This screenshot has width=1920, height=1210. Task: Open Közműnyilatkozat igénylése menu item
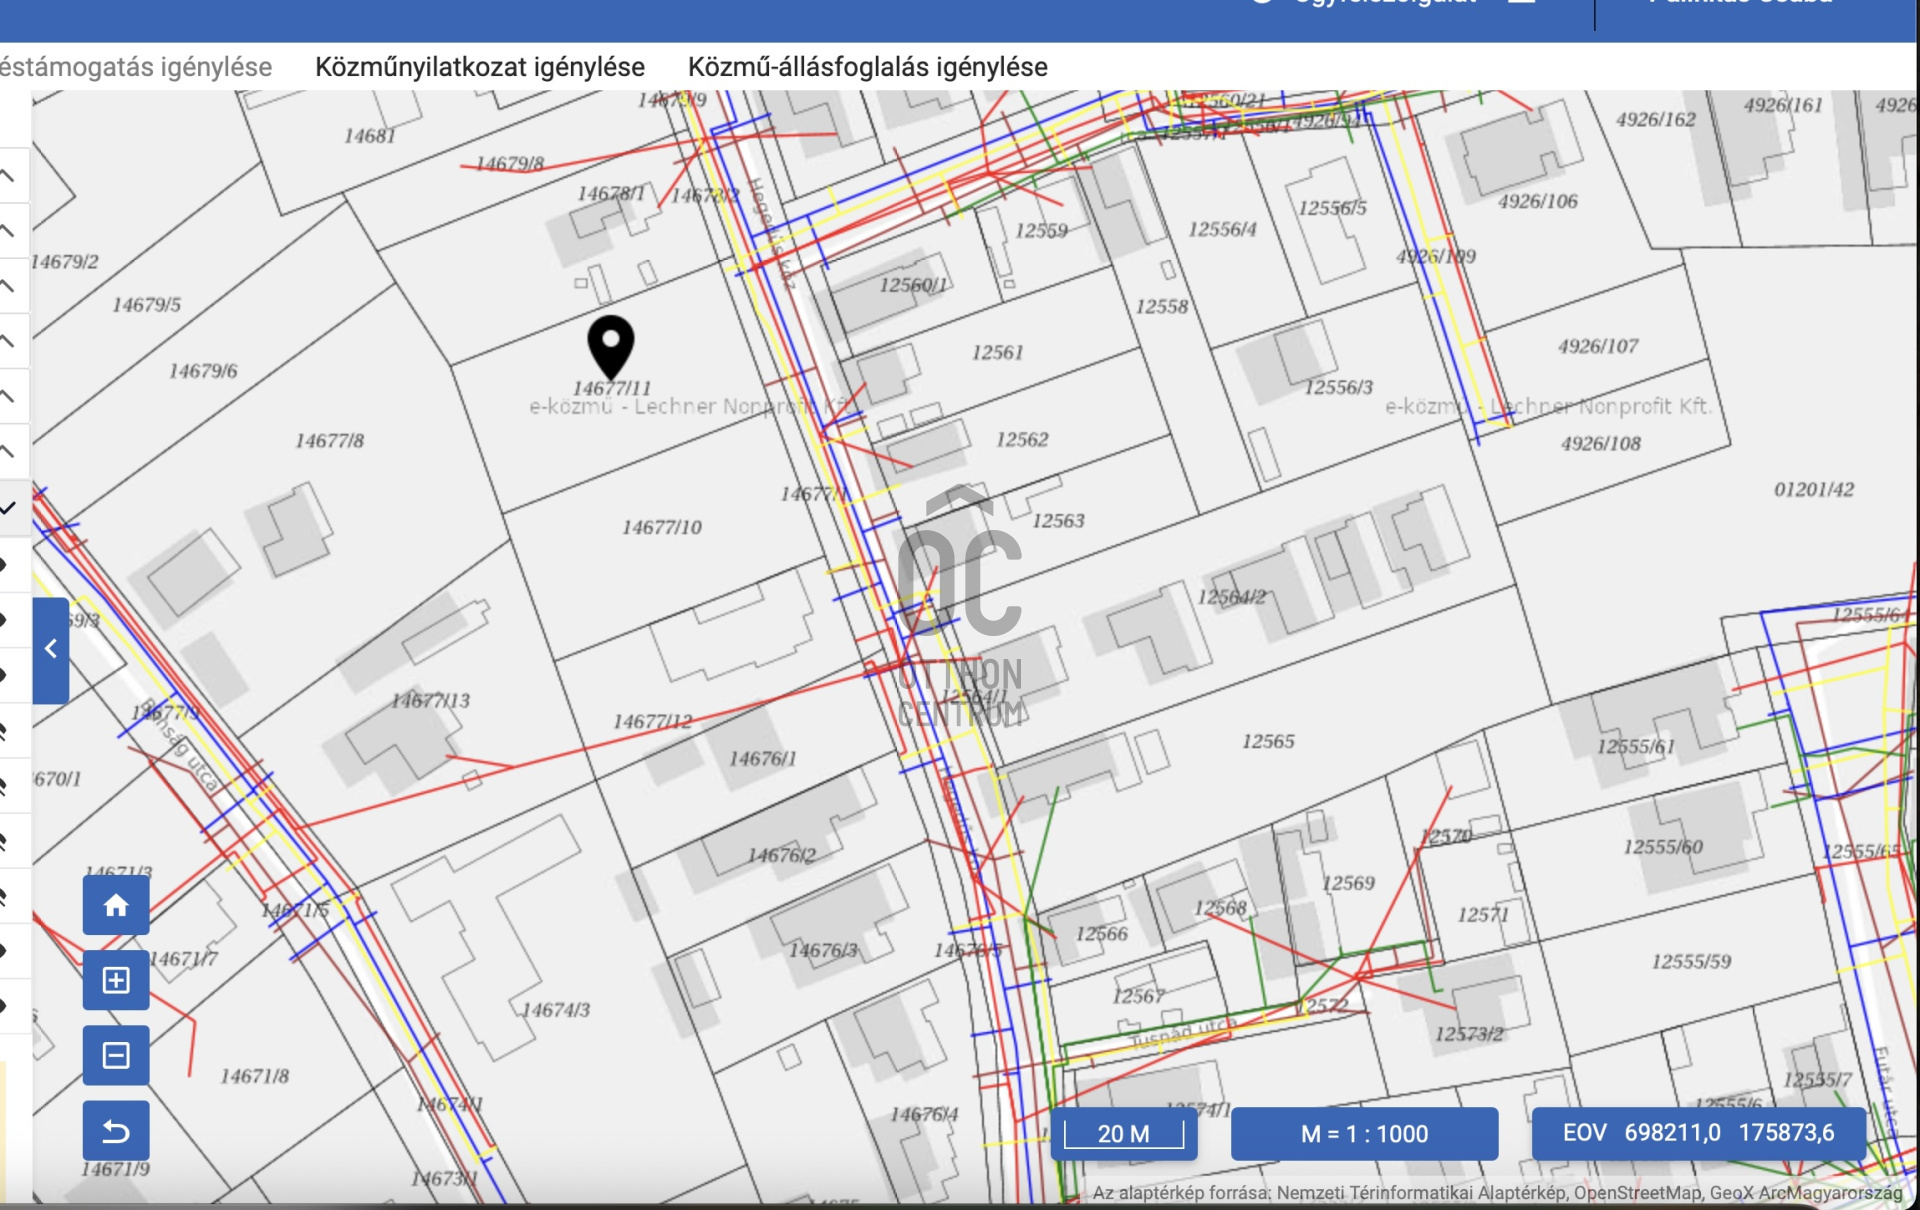(479, 67)
